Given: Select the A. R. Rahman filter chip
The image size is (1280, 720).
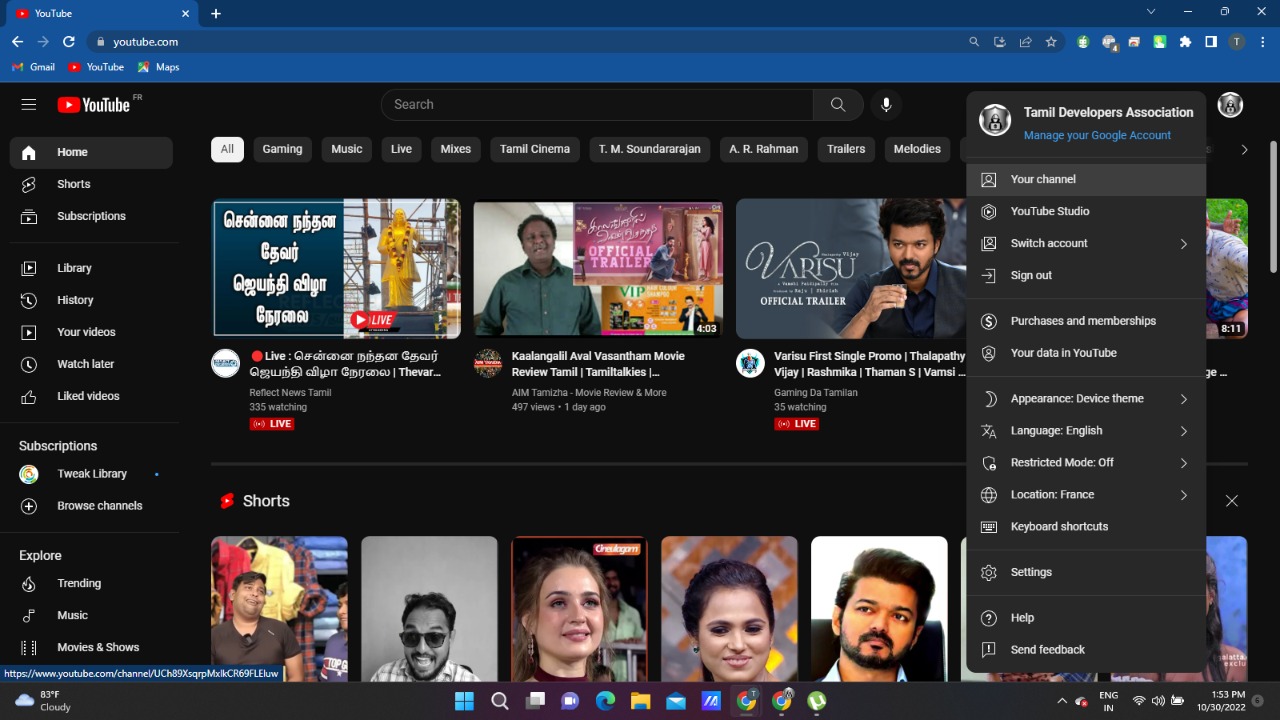Looking at the screenshot, I should (x=764, y=149).
